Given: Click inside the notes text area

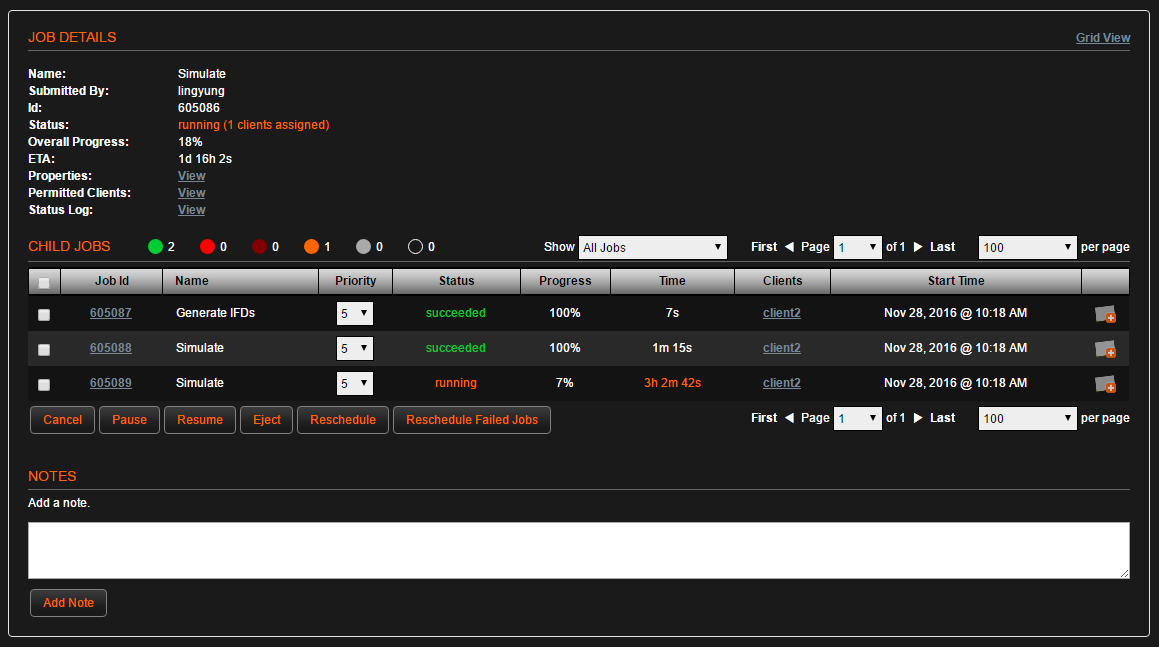Looking at the screenshot, I should pos(578,550).
